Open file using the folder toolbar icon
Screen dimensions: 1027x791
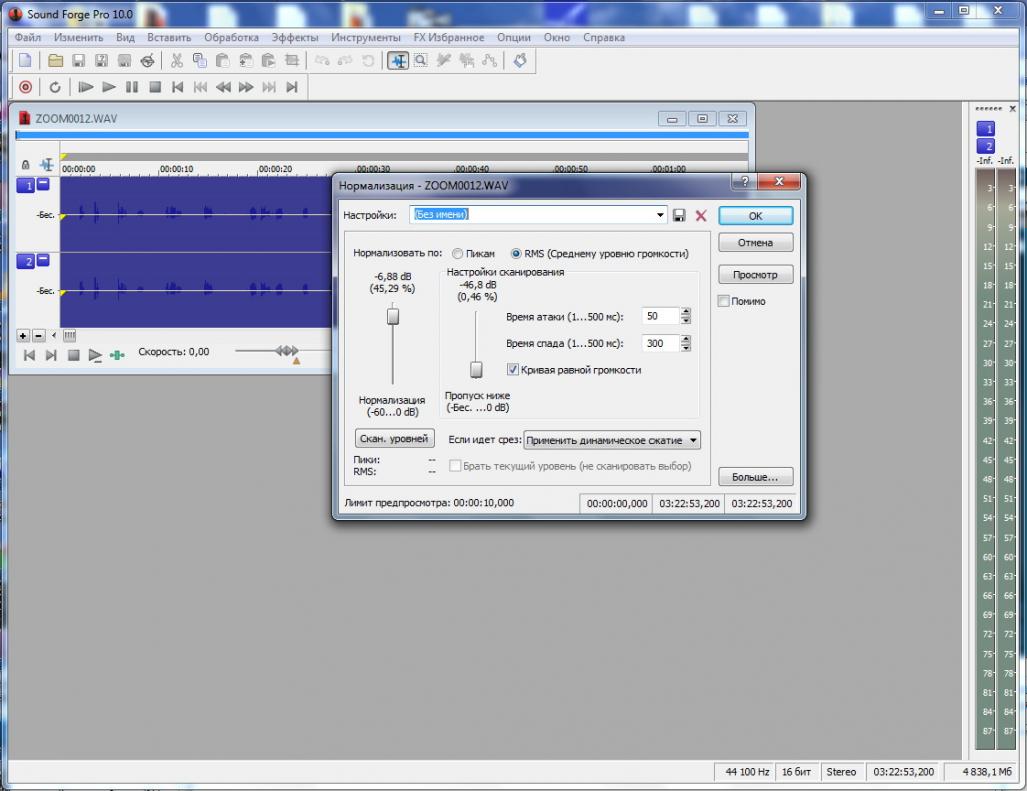(x=56, y=61)
